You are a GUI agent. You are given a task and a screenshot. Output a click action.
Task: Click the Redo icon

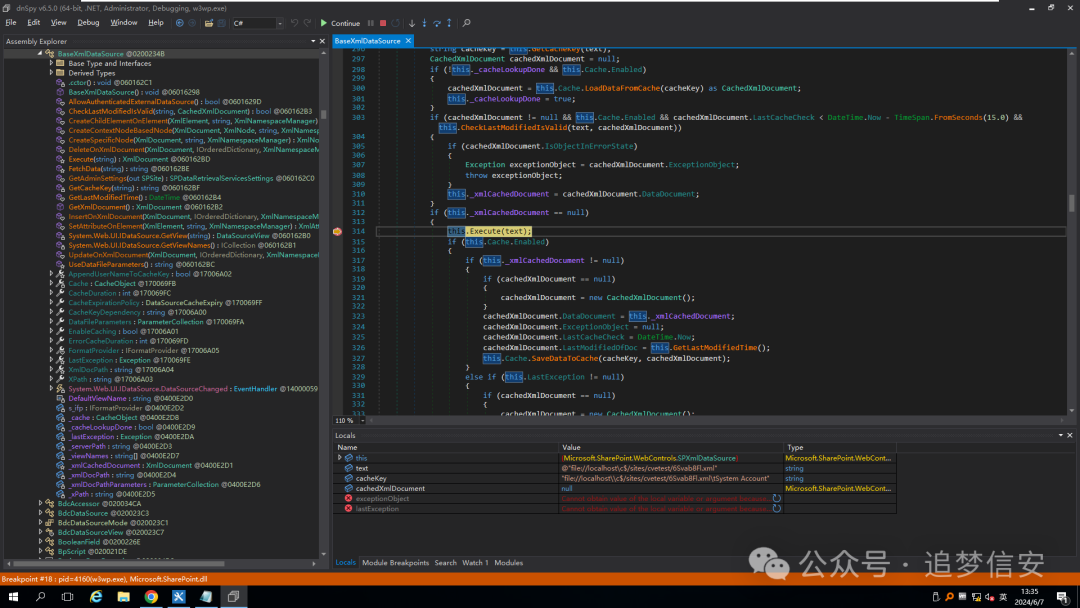pos(307,23)
